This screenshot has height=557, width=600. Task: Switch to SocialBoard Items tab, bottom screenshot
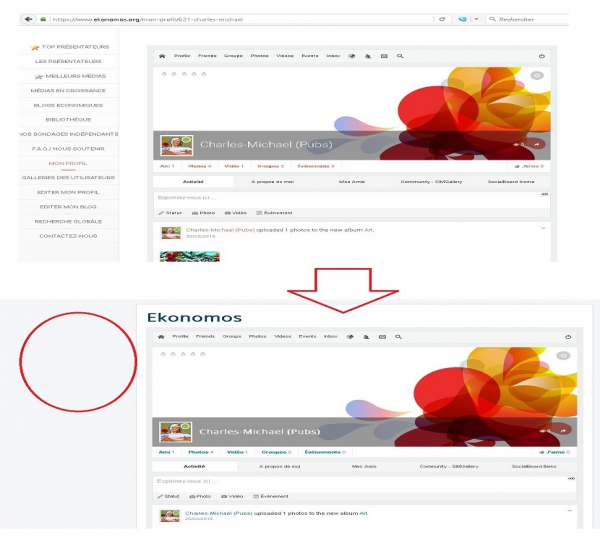tap(534, 466)
